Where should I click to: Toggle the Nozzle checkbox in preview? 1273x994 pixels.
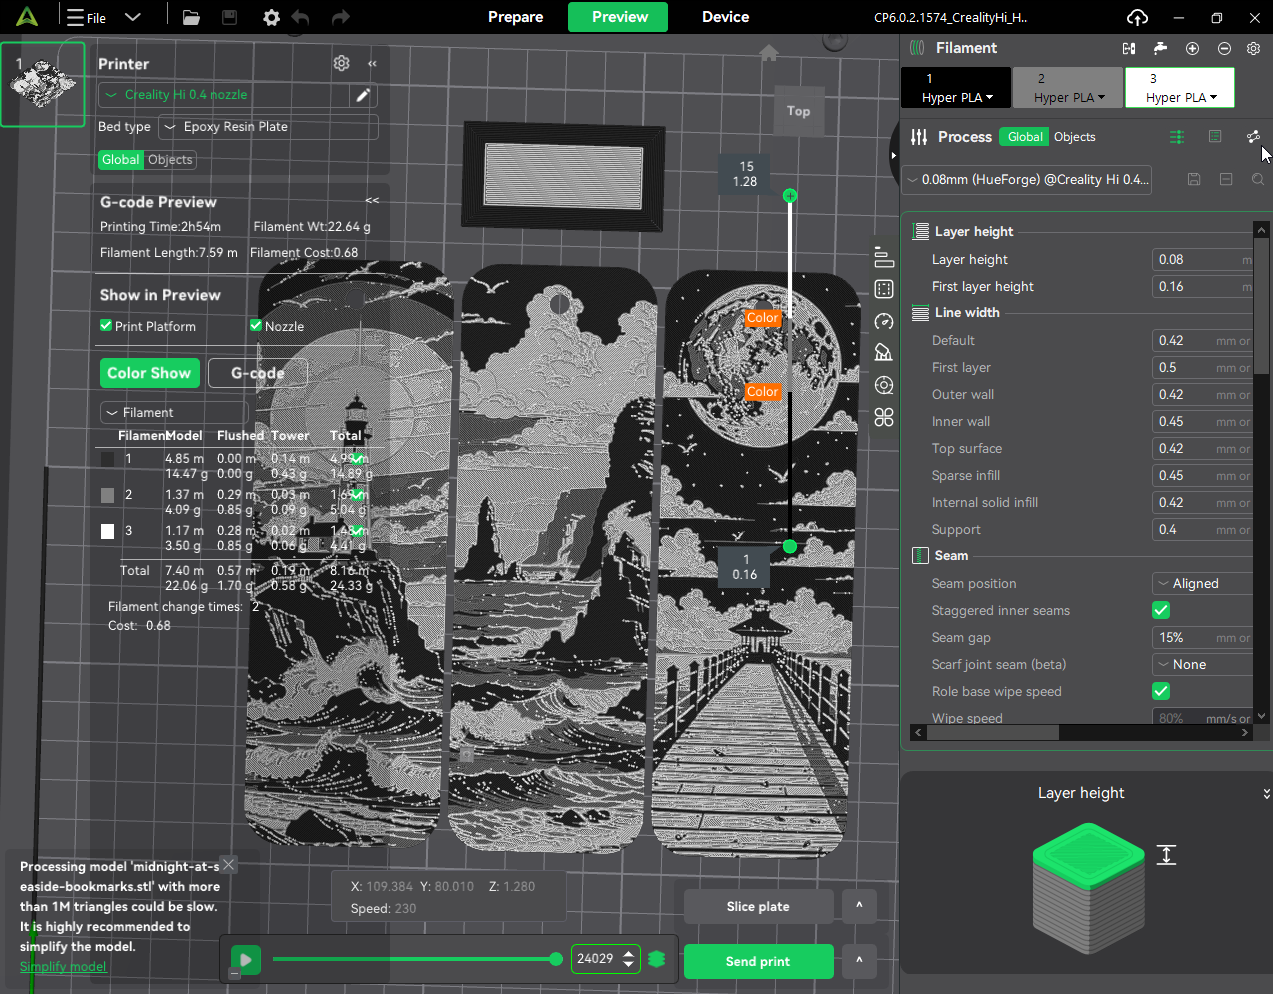tap(256, 325)
